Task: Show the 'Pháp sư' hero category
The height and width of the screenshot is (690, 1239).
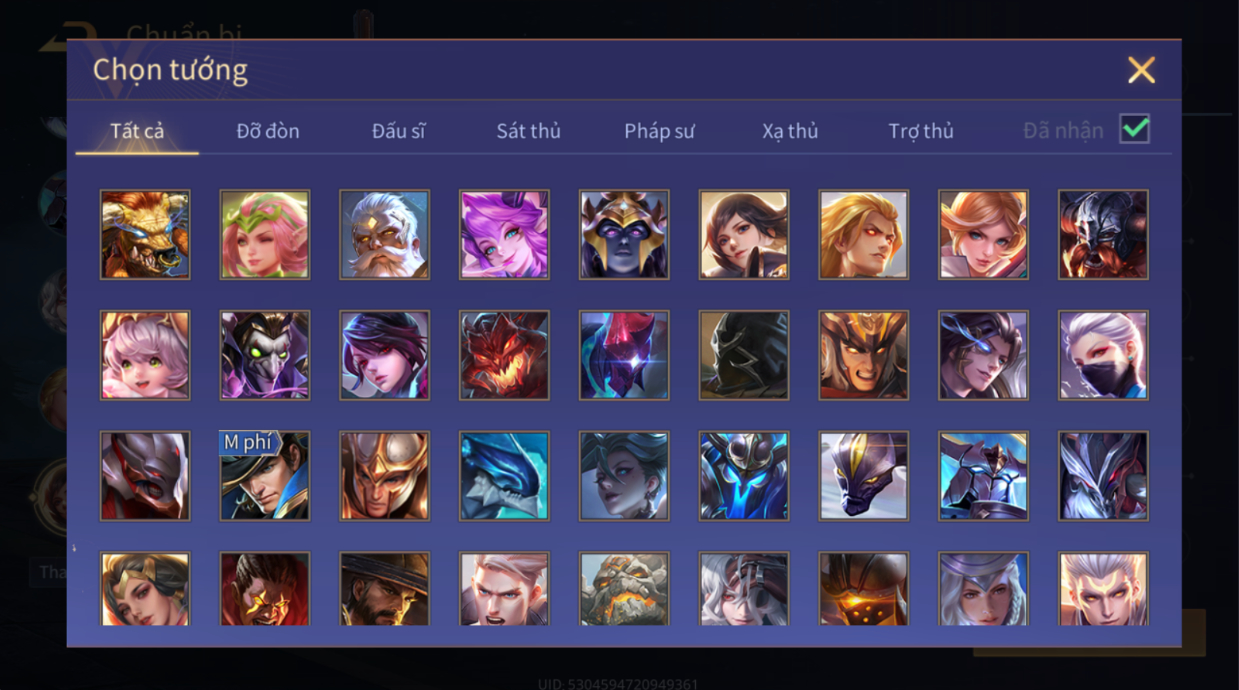Action: tap(659, 131)
